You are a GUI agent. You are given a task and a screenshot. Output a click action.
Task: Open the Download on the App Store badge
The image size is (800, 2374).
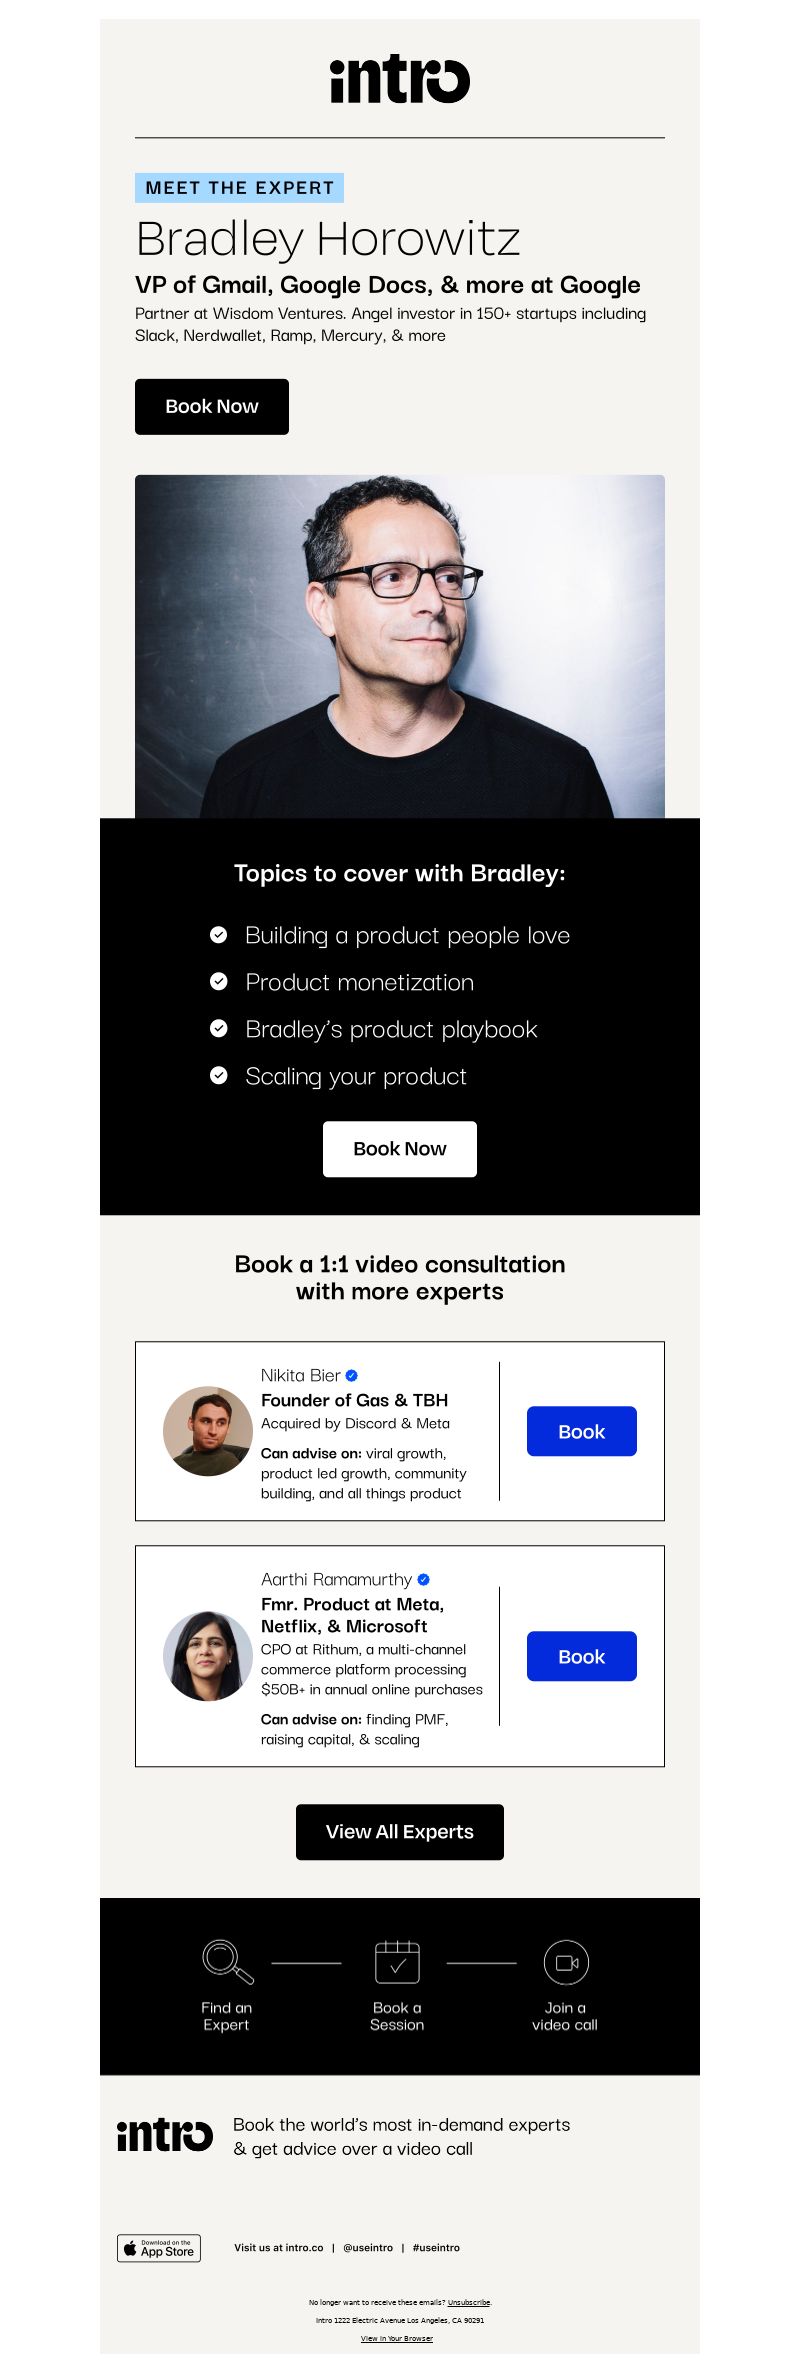point(159,2247)
